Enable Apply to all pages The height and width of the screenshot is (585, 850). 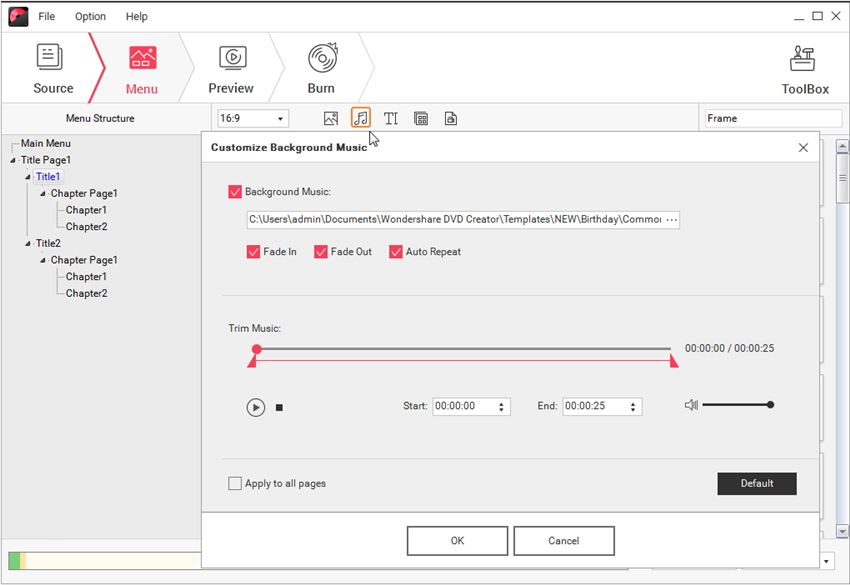pyautogui.click(x=236, y=484)
